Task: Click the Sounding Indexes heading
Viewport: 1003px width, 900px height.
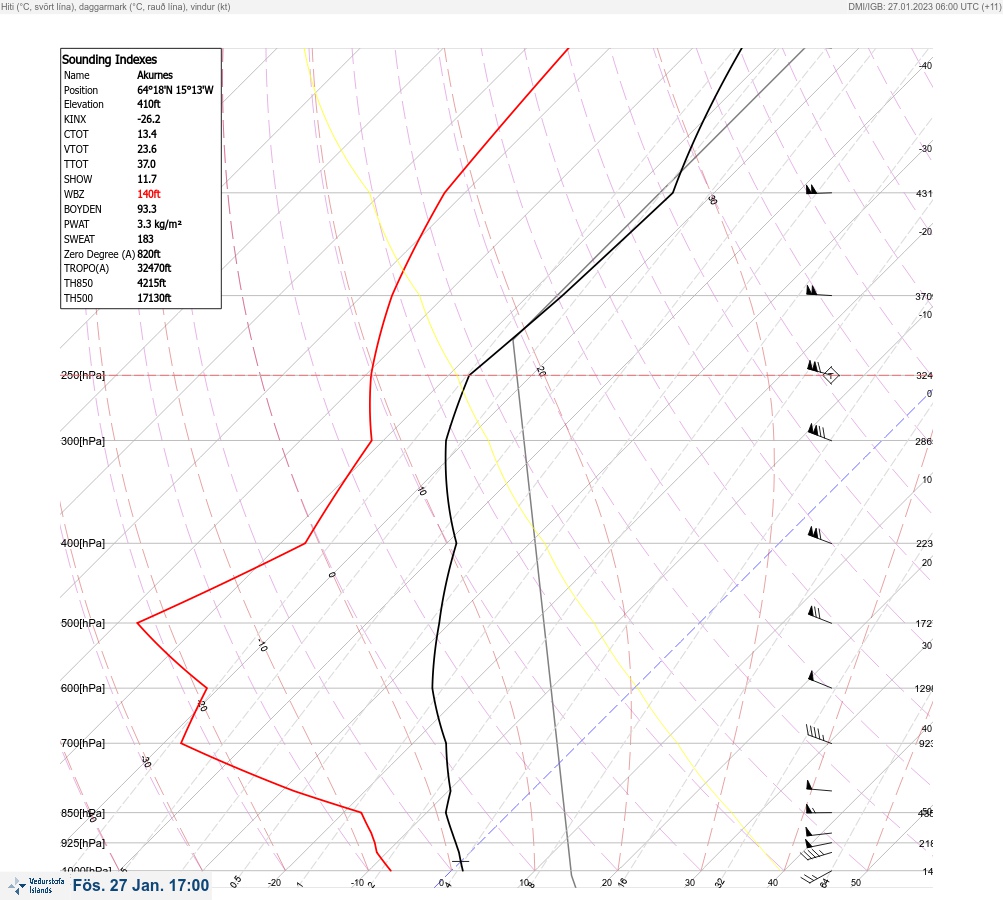Action: pyautogui.click(x=109, y=59)
